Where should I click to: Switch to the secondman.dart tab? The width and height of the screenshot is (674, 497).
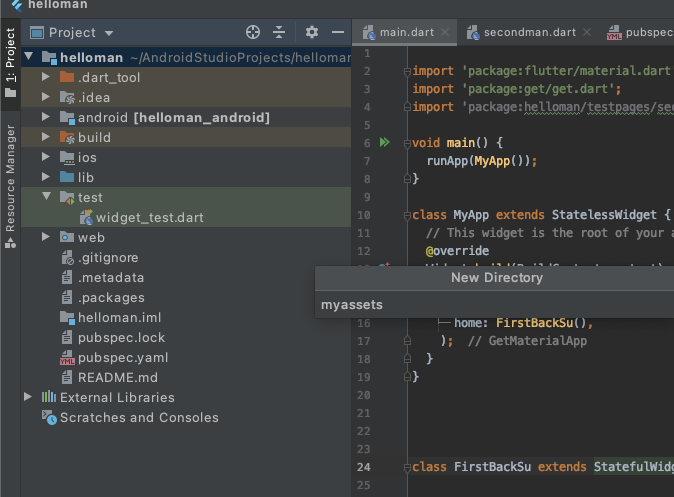530,32
